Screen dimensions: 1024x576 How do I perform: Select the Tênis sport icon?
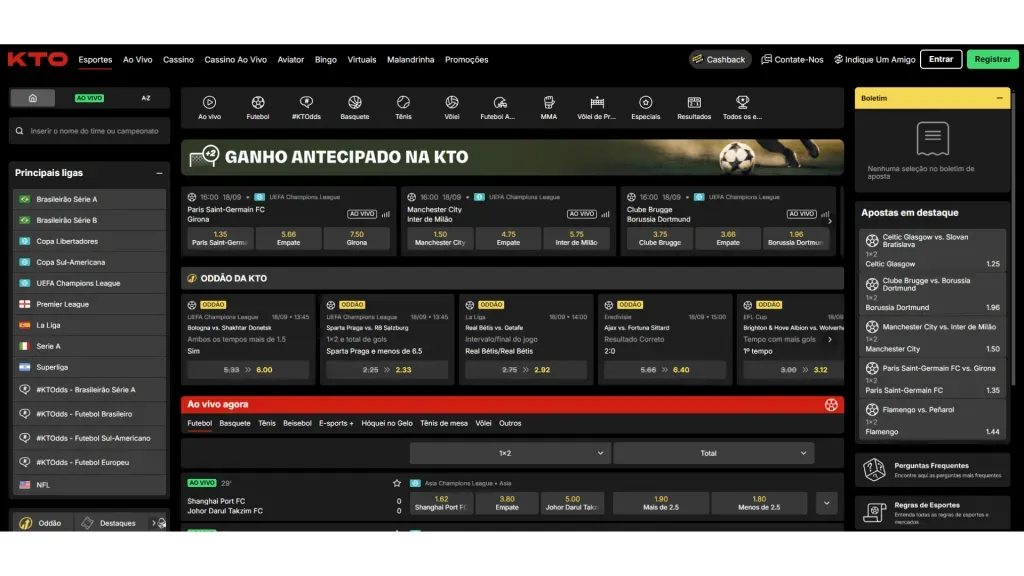tap(403, 102)
